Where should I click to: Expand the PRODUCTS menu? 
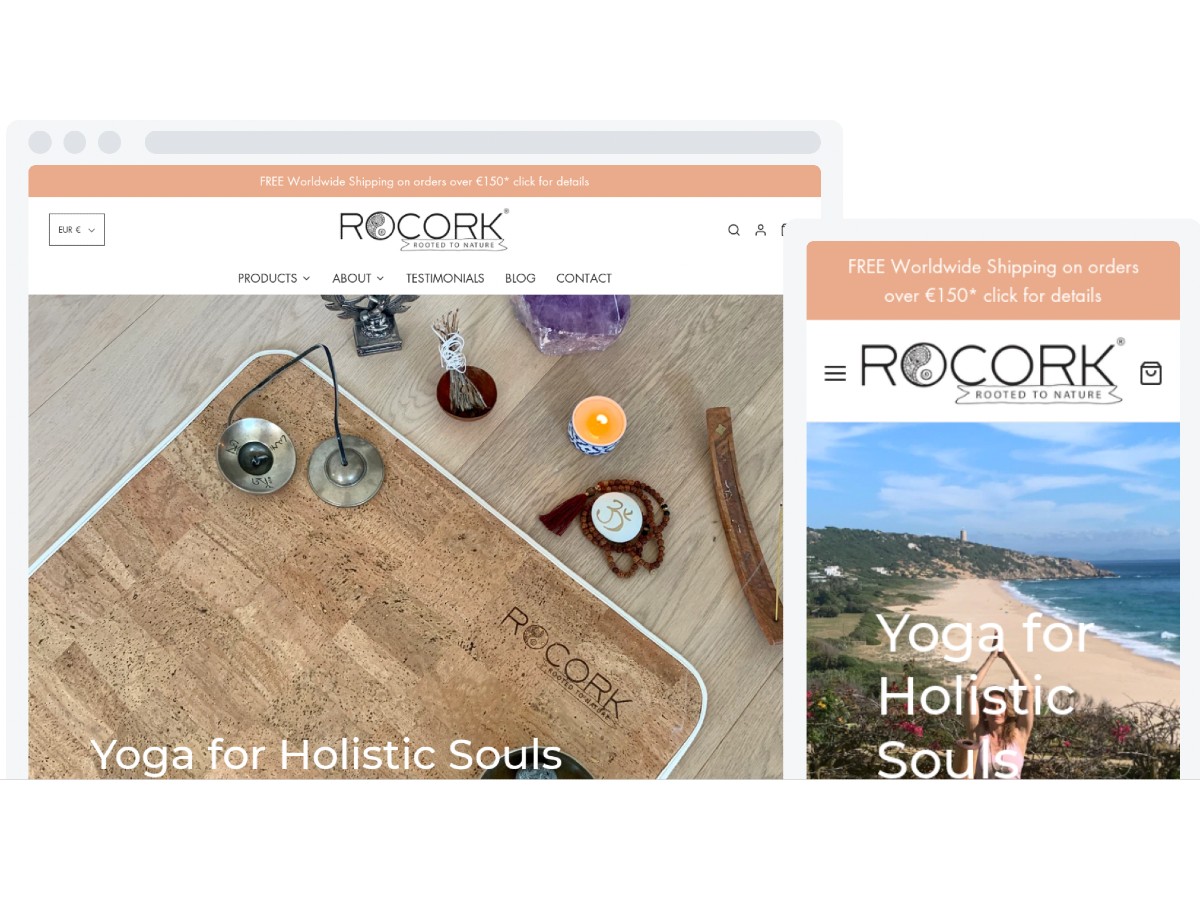[274, 278]
